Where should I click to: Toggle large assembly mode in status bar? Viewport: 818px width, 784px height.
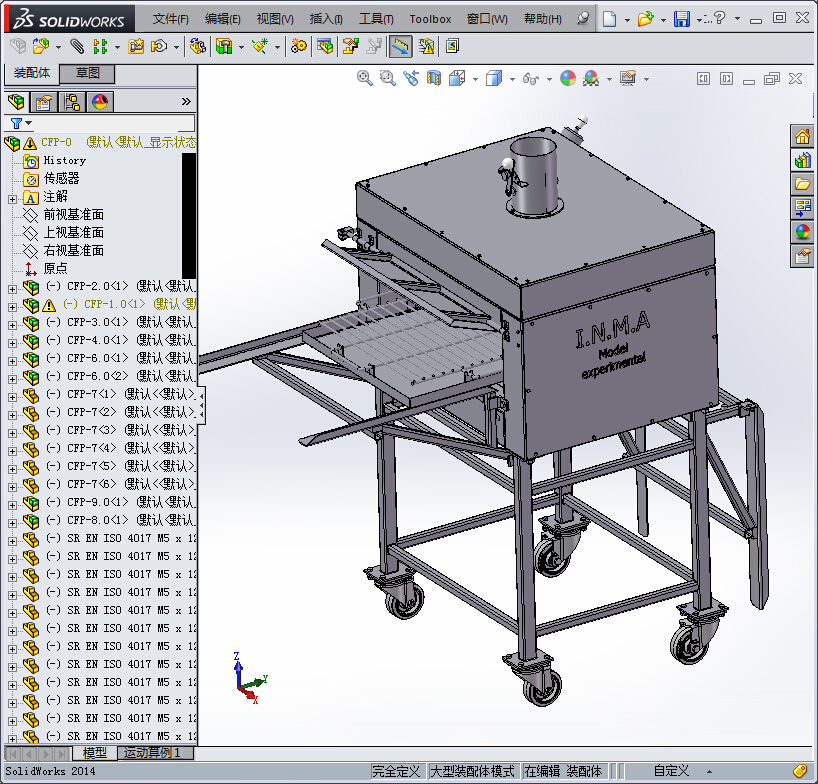(472, 771)
